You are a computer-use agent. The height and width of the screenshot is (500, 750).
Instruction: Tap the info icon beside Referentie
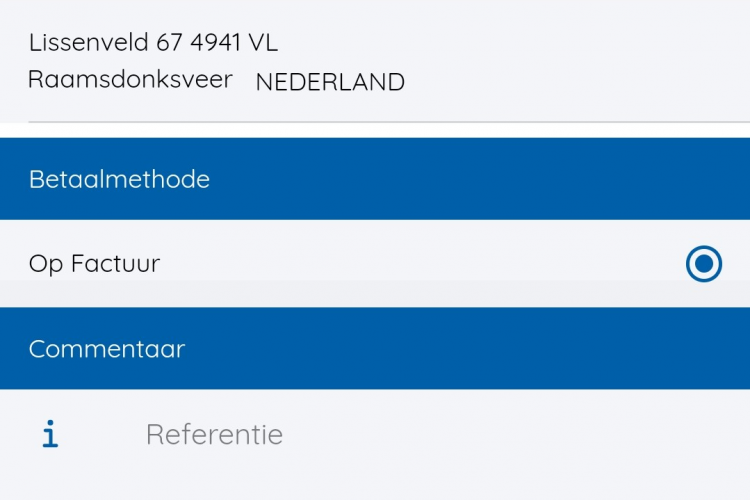(50, 434)
